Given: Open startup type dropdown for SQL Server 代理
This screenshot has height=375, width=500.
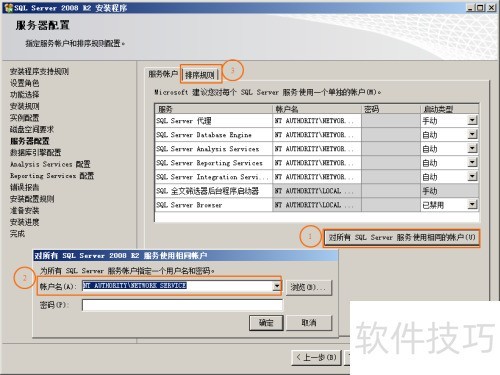Looking at the screenshot, I should pyautogui.click(x=472, y=120).
